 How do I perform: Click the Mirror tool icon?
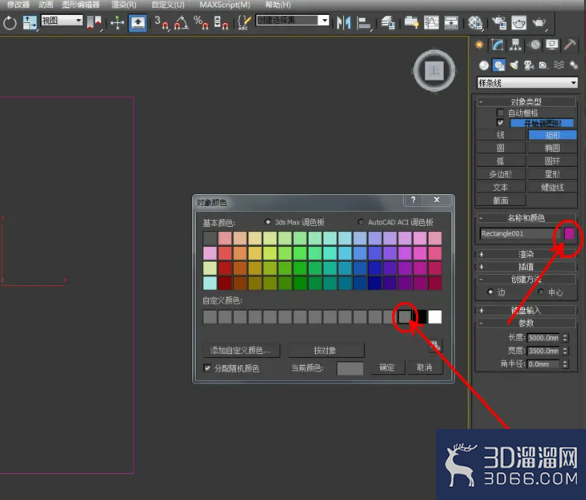click(343, 23)
